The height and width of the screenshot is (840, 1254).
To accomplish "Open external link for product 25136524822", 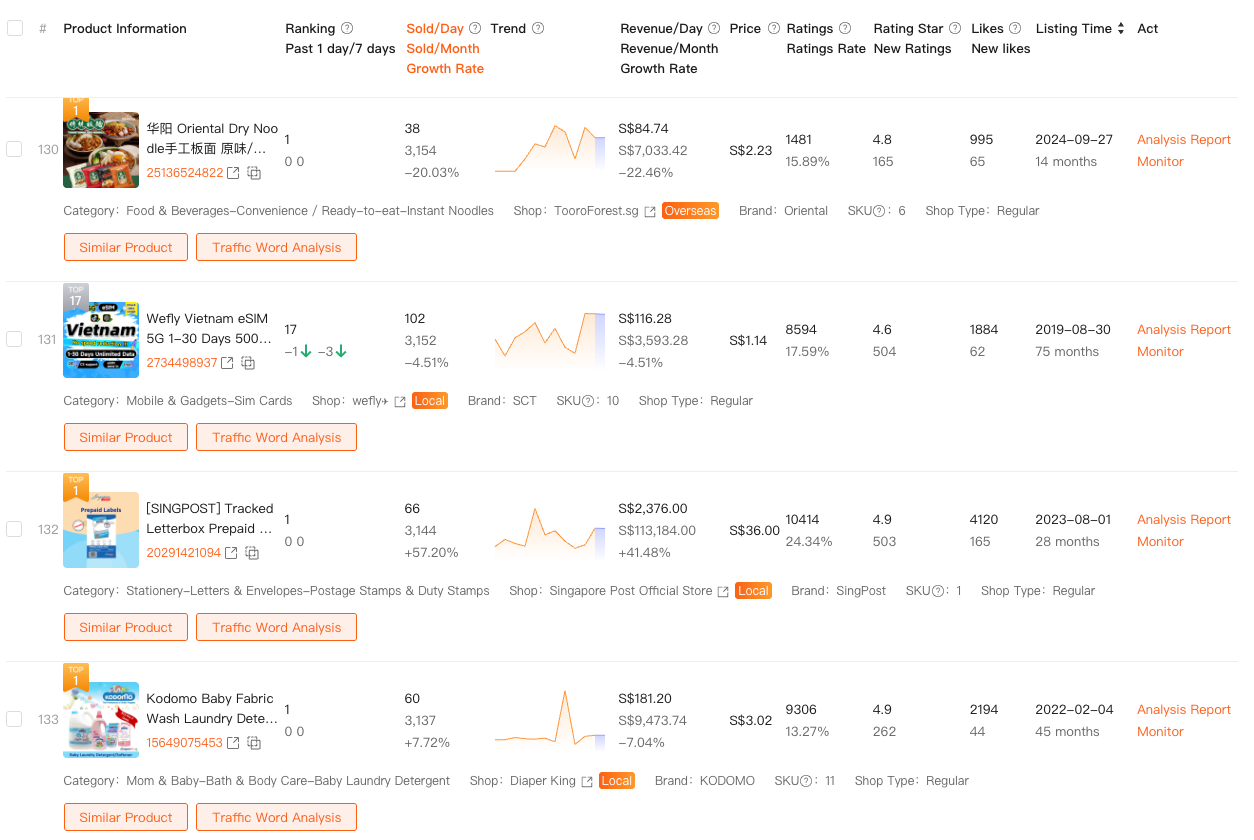I will (233, 173).
